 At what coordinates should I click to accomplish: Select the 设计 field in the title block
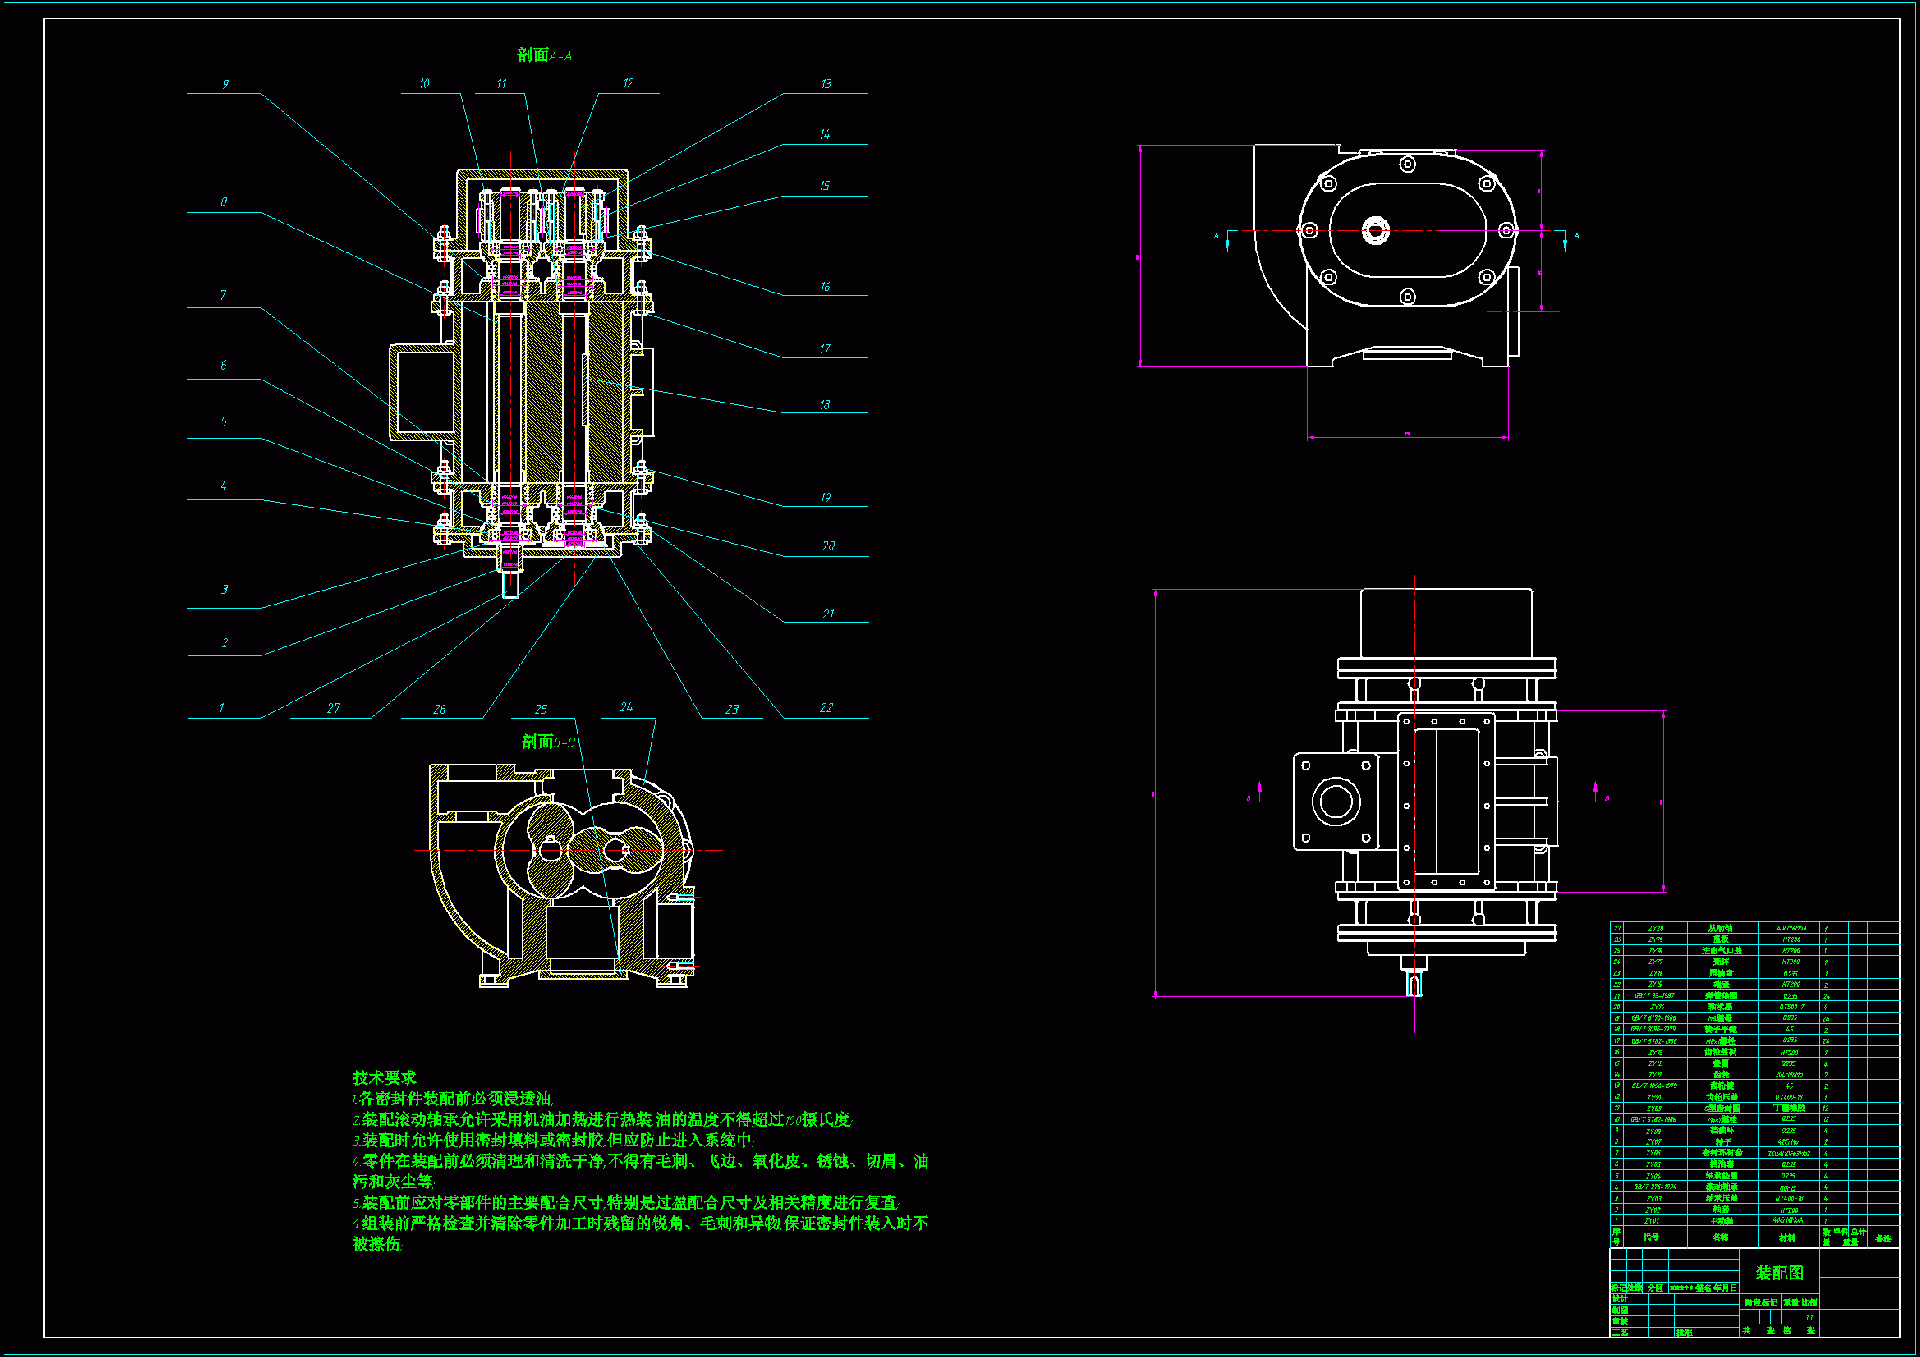pyautogui.click(x=1620, y=1299)
